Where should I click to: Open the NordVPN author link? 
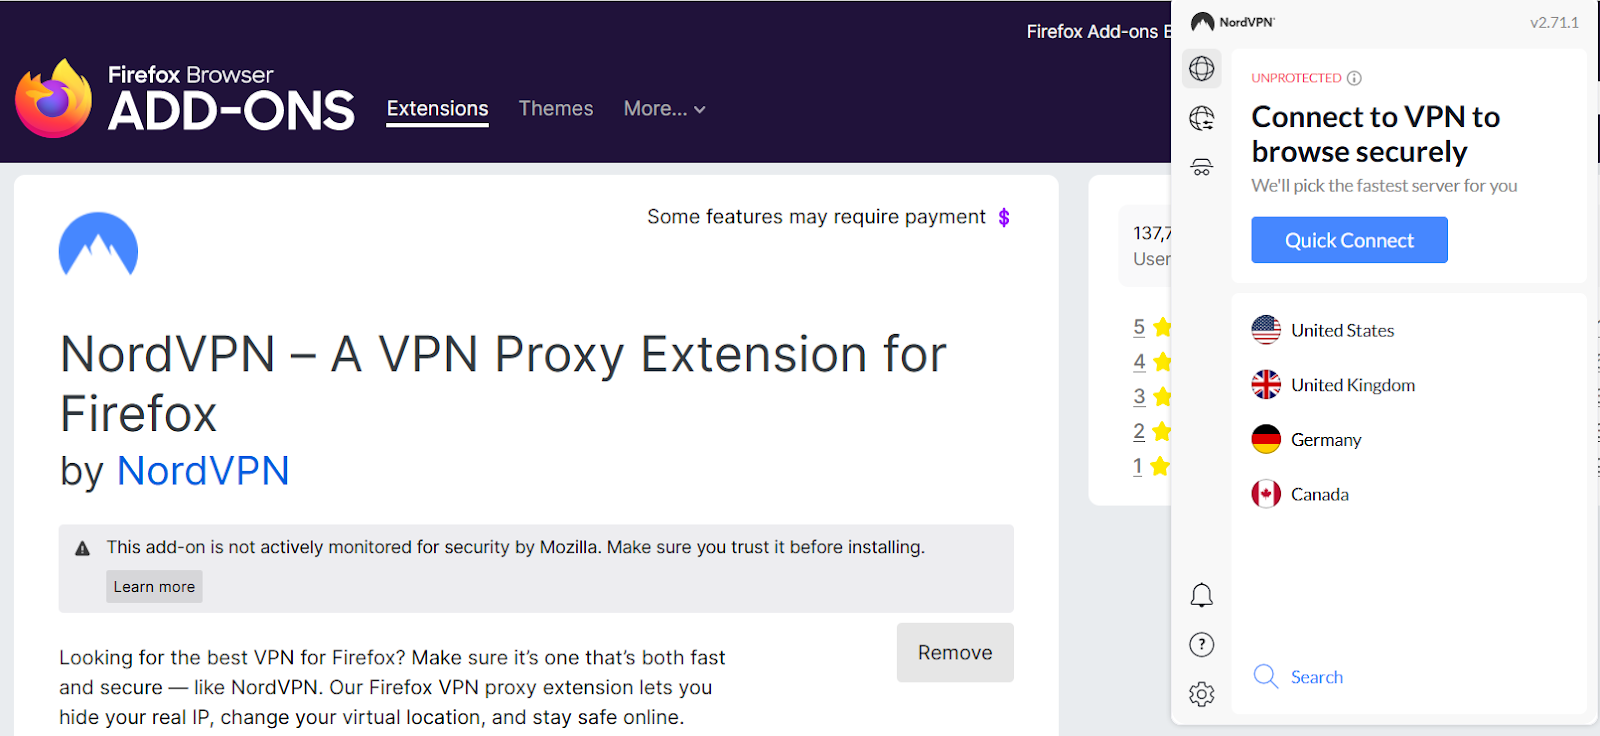pyautogui.click(x=203, y=471)
